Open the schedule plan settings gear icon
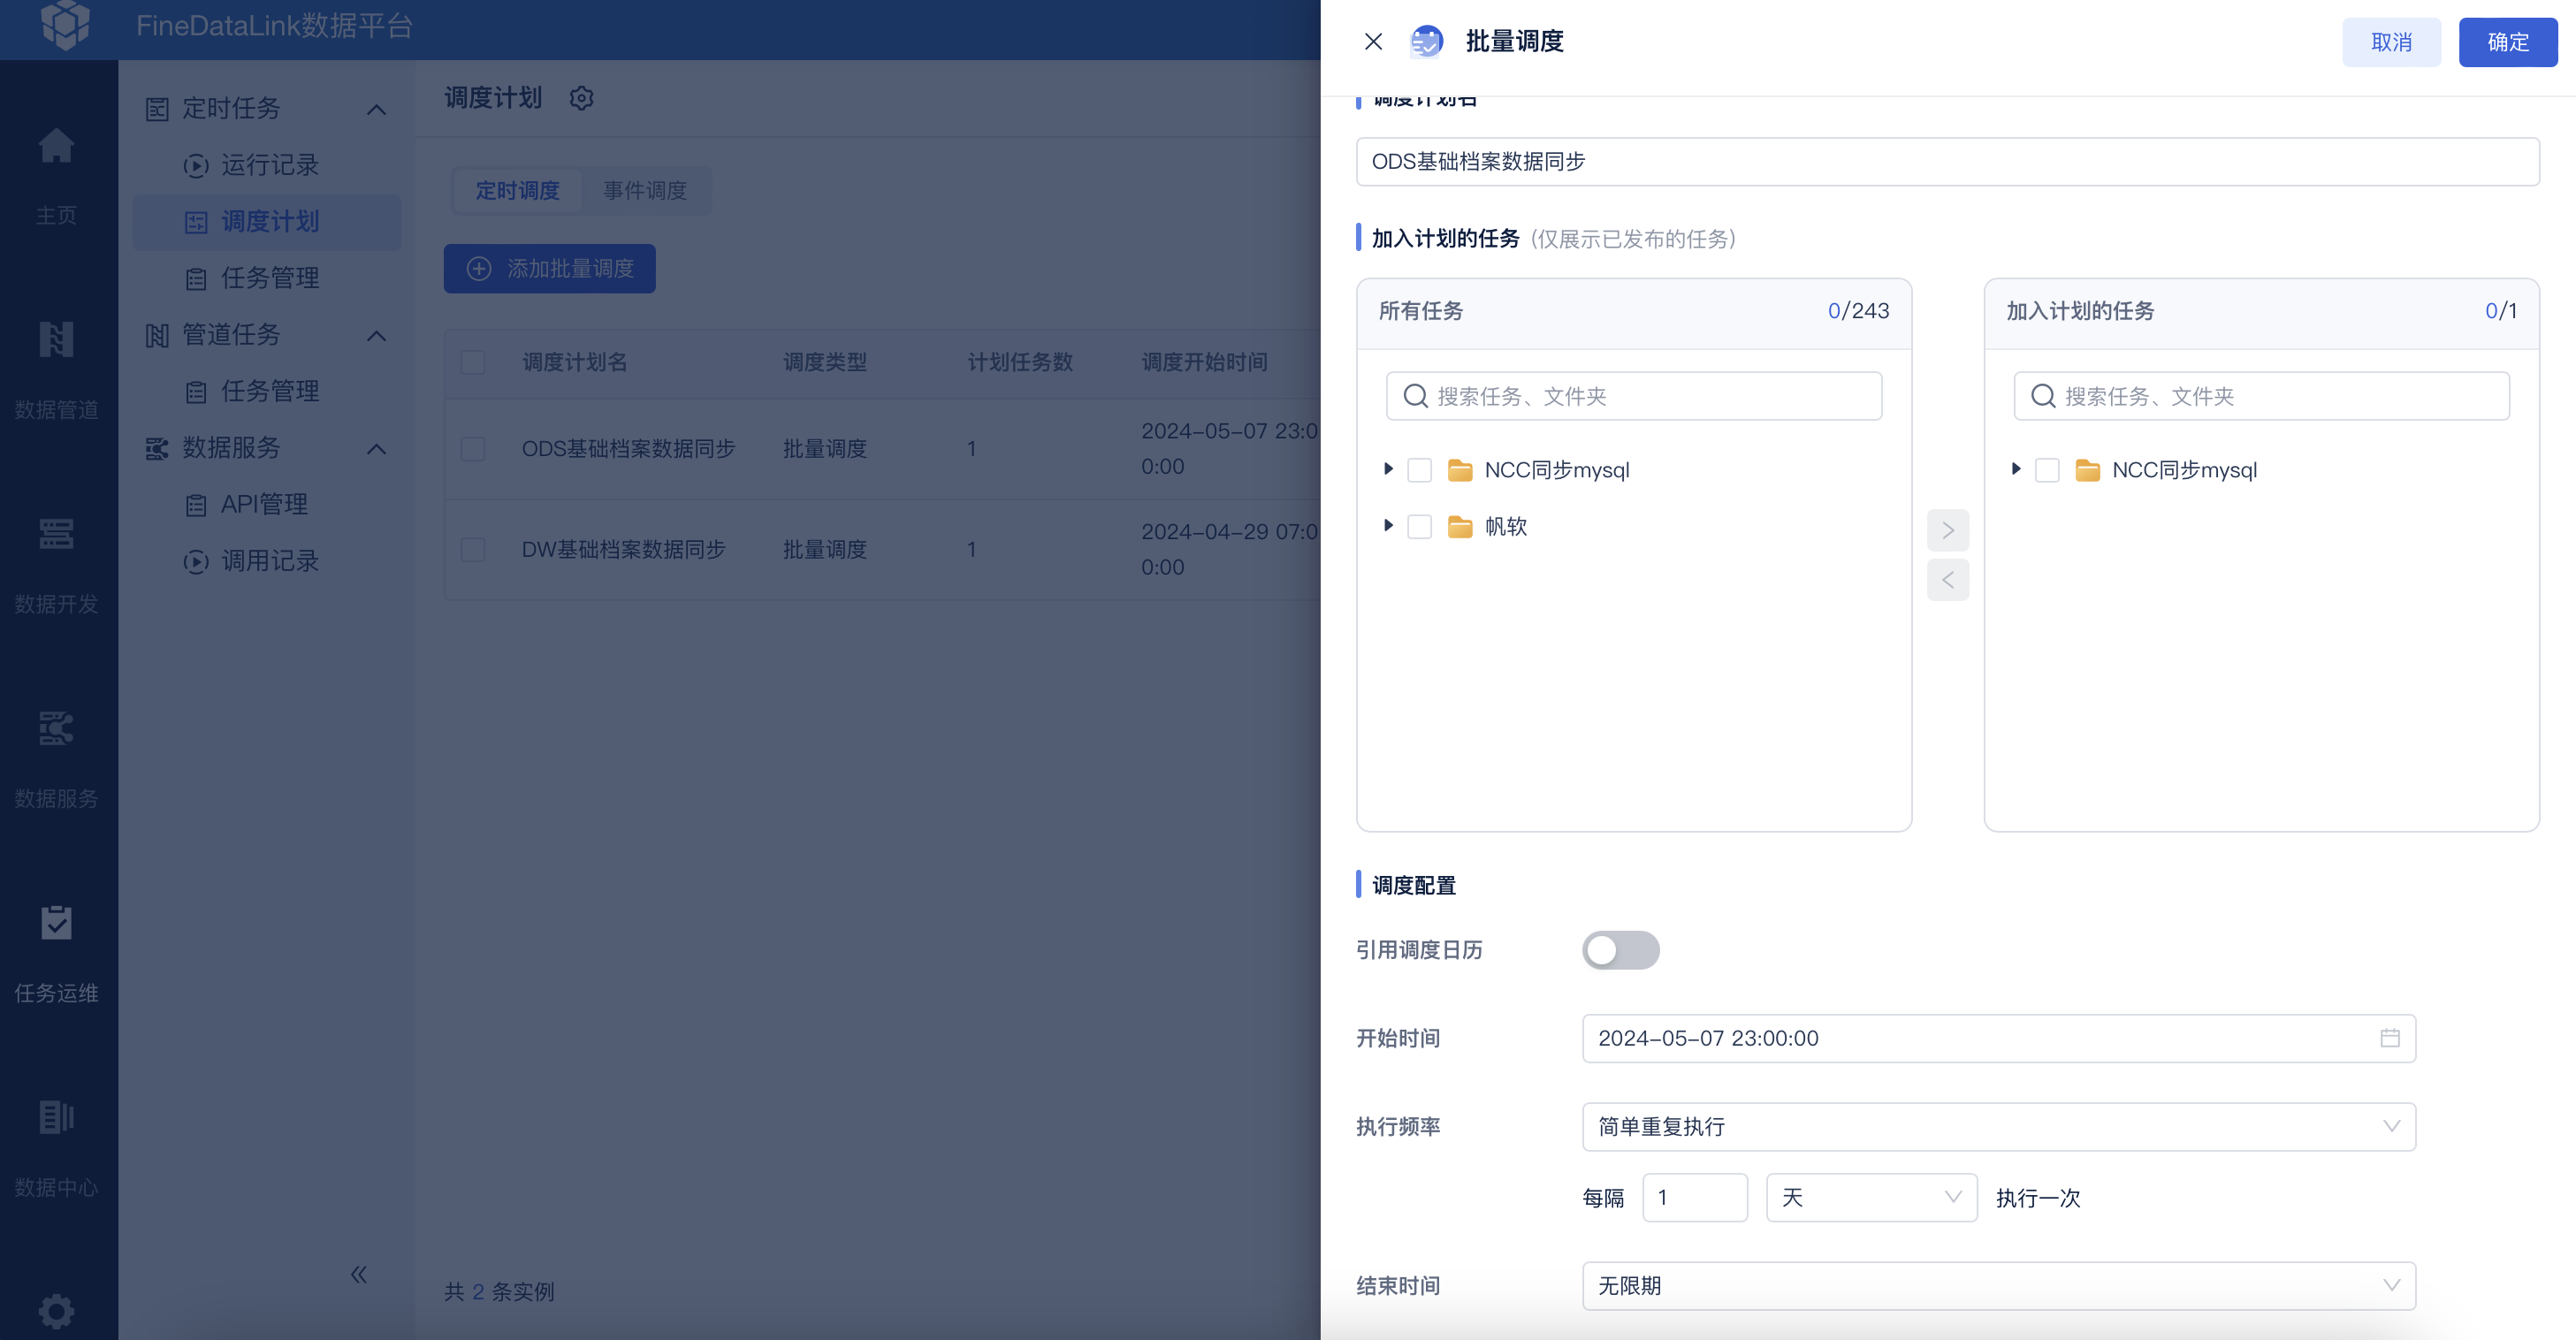This screenshot has width=2576, height=1340. [581, 98]
